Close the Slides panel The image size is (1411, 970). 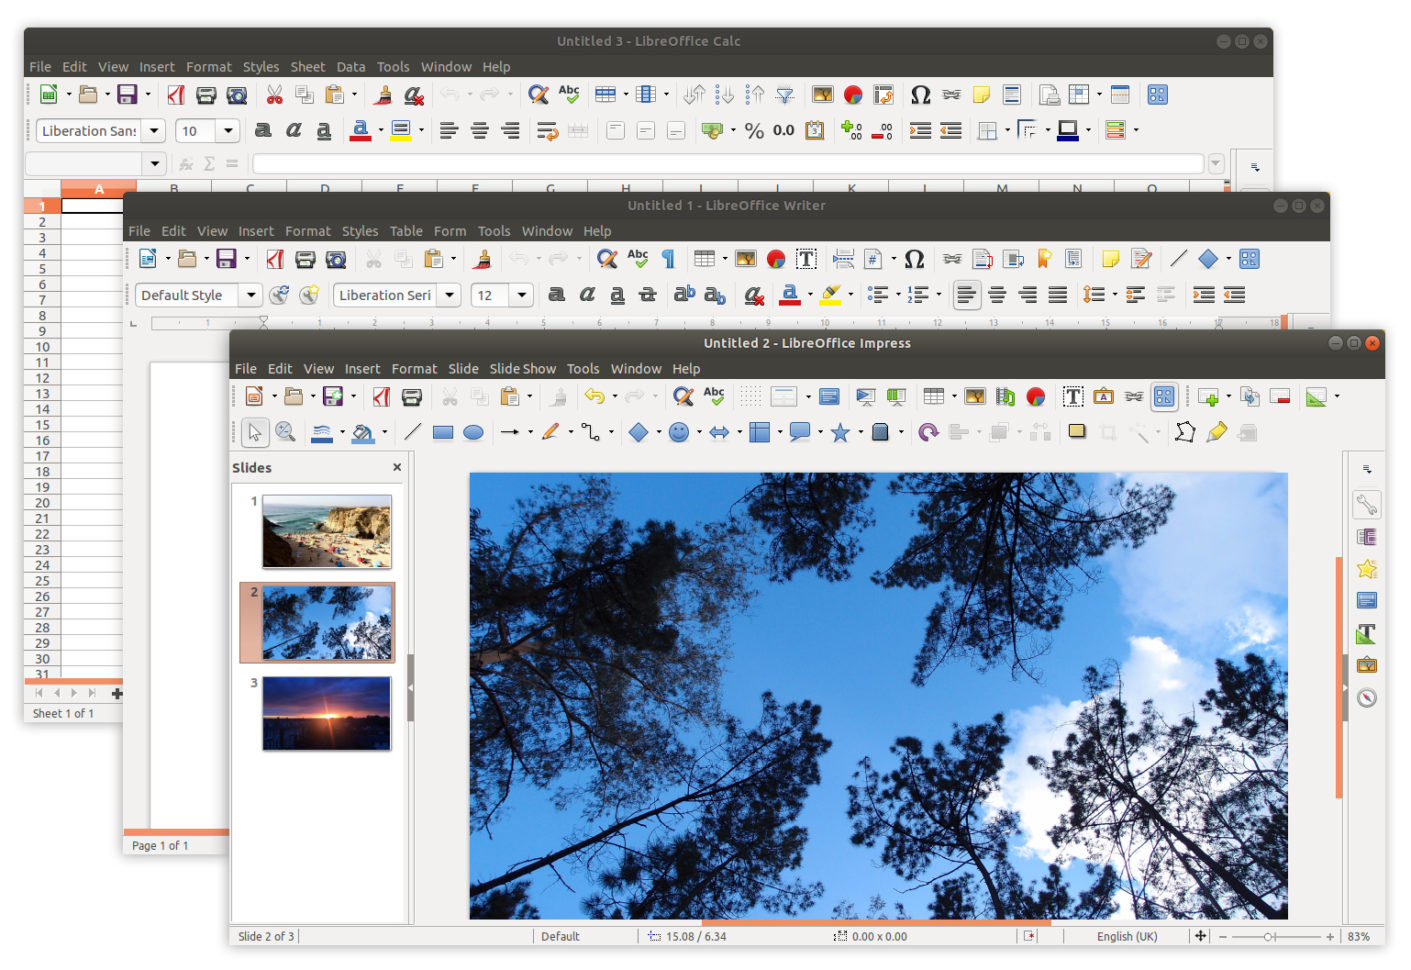(396, 467)
